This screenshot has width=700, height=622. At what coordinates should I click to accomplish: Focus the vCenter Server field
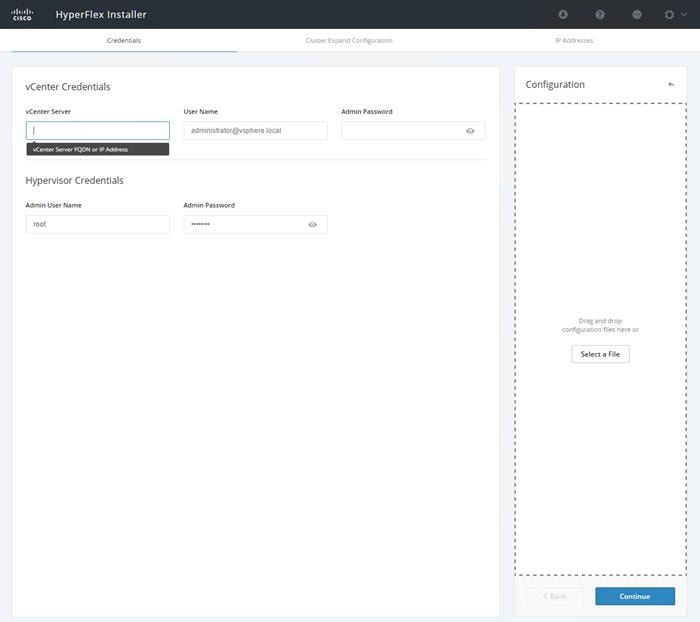tap(98, 130)
